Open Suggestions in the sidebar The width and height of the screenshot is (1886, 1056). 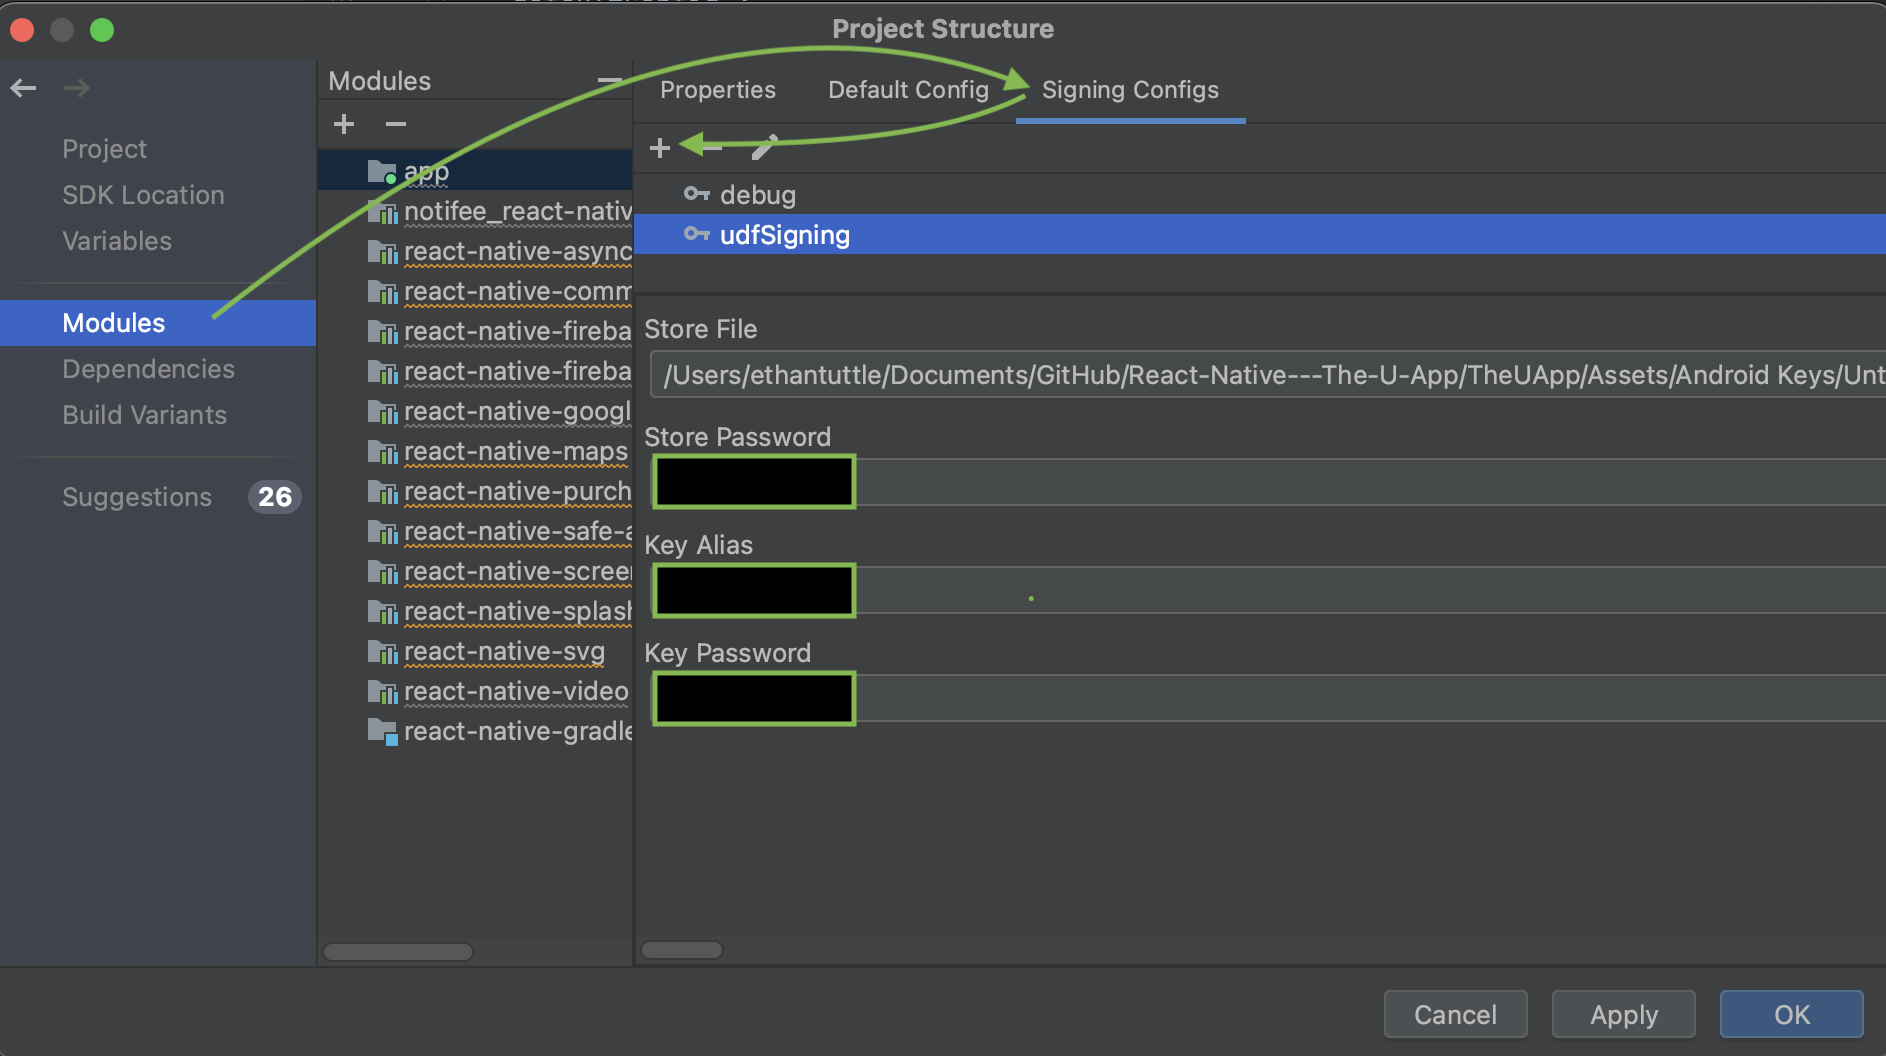point(137,497)
